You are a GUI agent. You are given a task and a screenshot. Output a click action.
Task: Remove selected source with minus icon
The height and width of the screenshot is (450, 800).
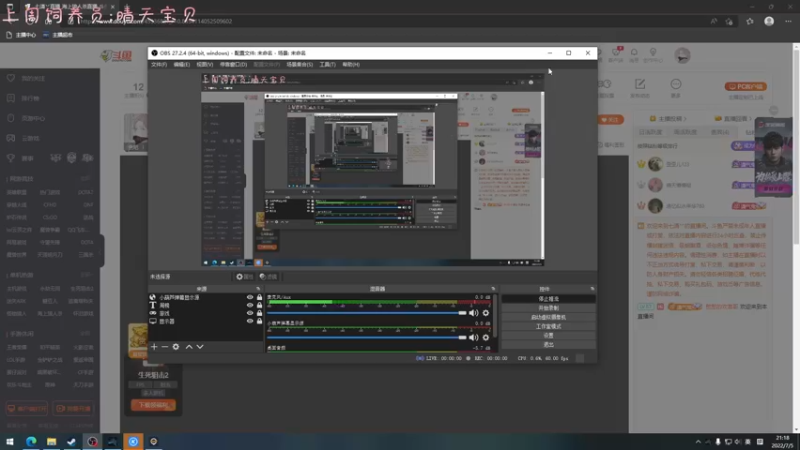click(165, 347)
